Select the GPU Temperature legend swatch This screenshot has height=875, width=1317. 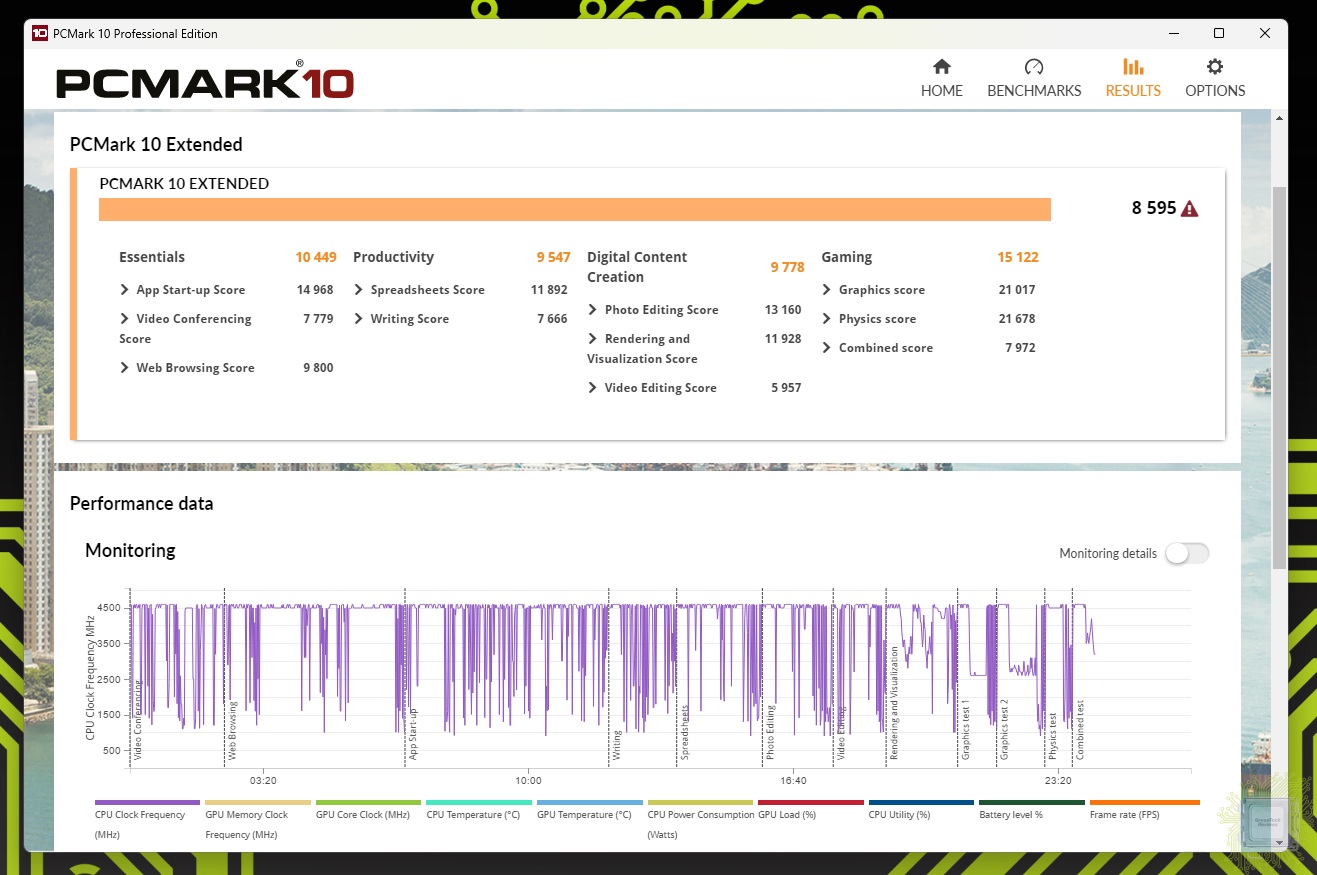(x=589, y=802)
